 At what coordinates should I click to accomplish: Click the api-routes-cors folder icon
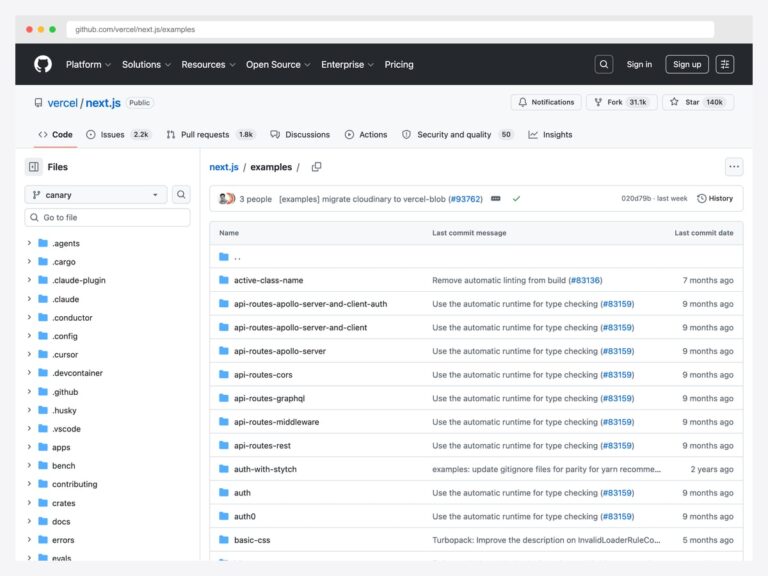click(x=224, y=375)
